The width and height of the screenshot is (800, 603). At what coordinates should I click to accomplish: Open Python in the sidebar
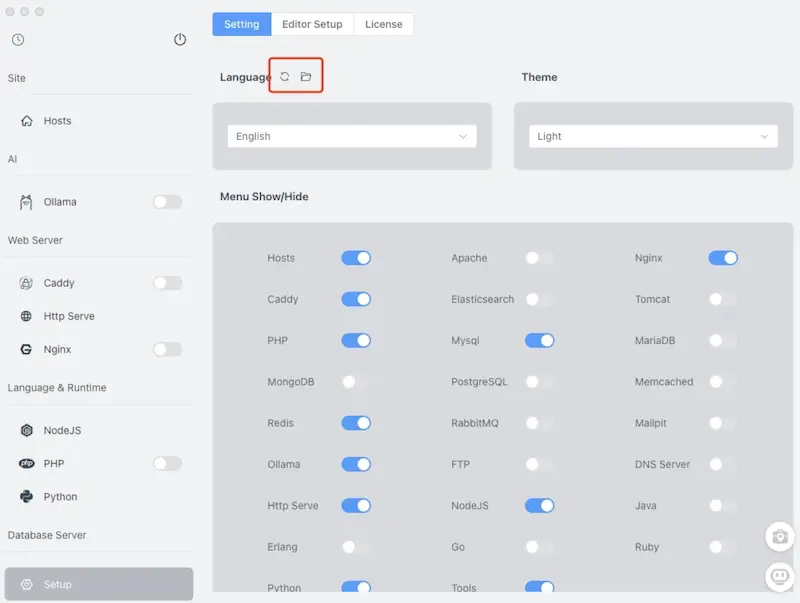coord(99,497)
